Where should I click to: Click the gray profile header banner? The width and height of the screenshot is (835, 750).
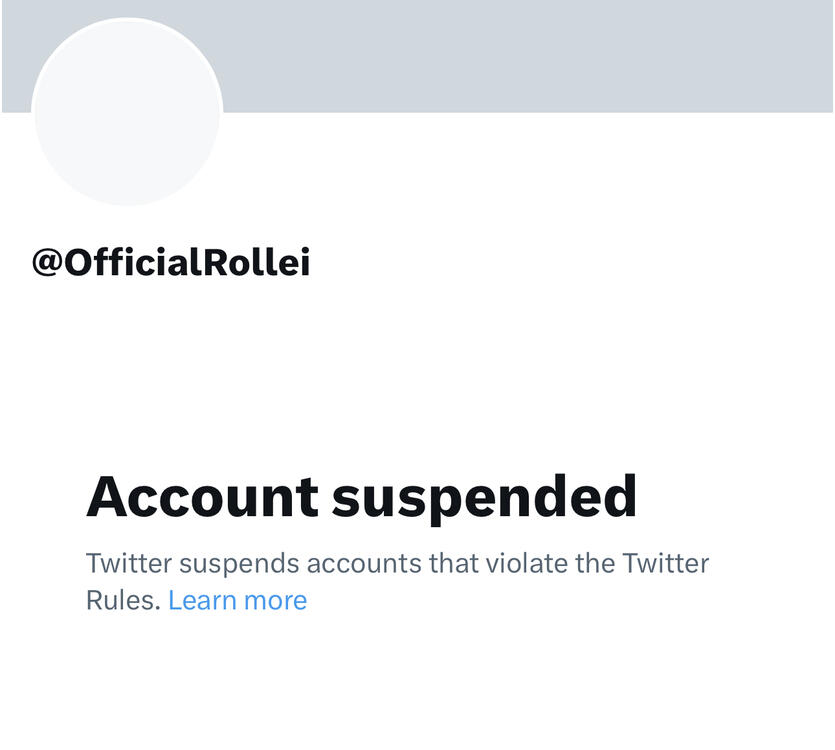tap(520, 55)
